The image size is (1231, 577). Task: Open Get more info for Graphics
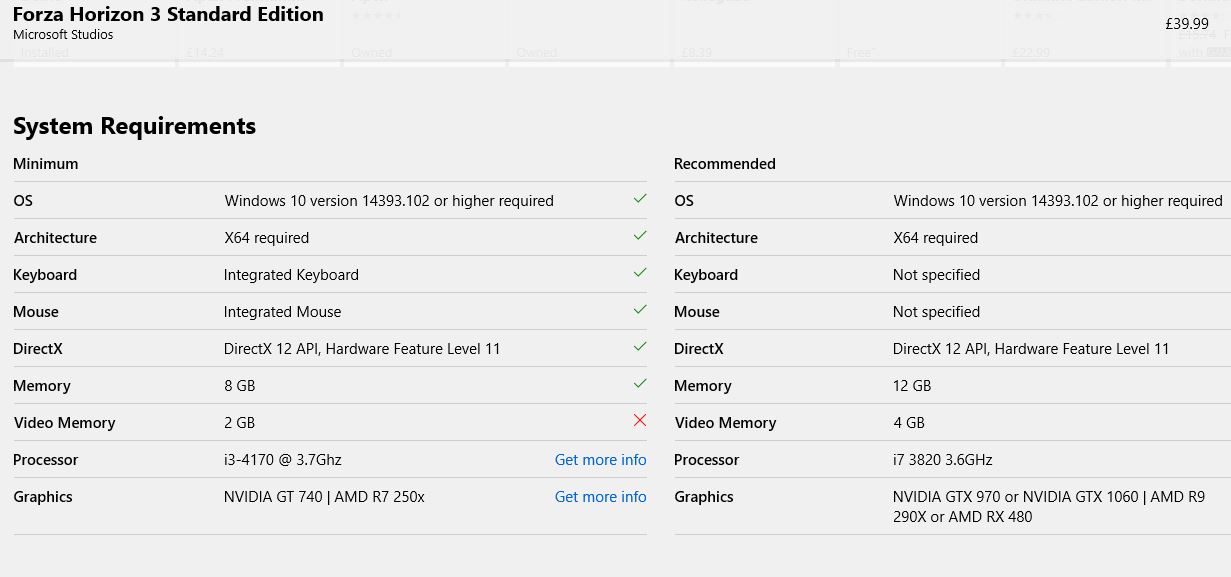point(600,497)
